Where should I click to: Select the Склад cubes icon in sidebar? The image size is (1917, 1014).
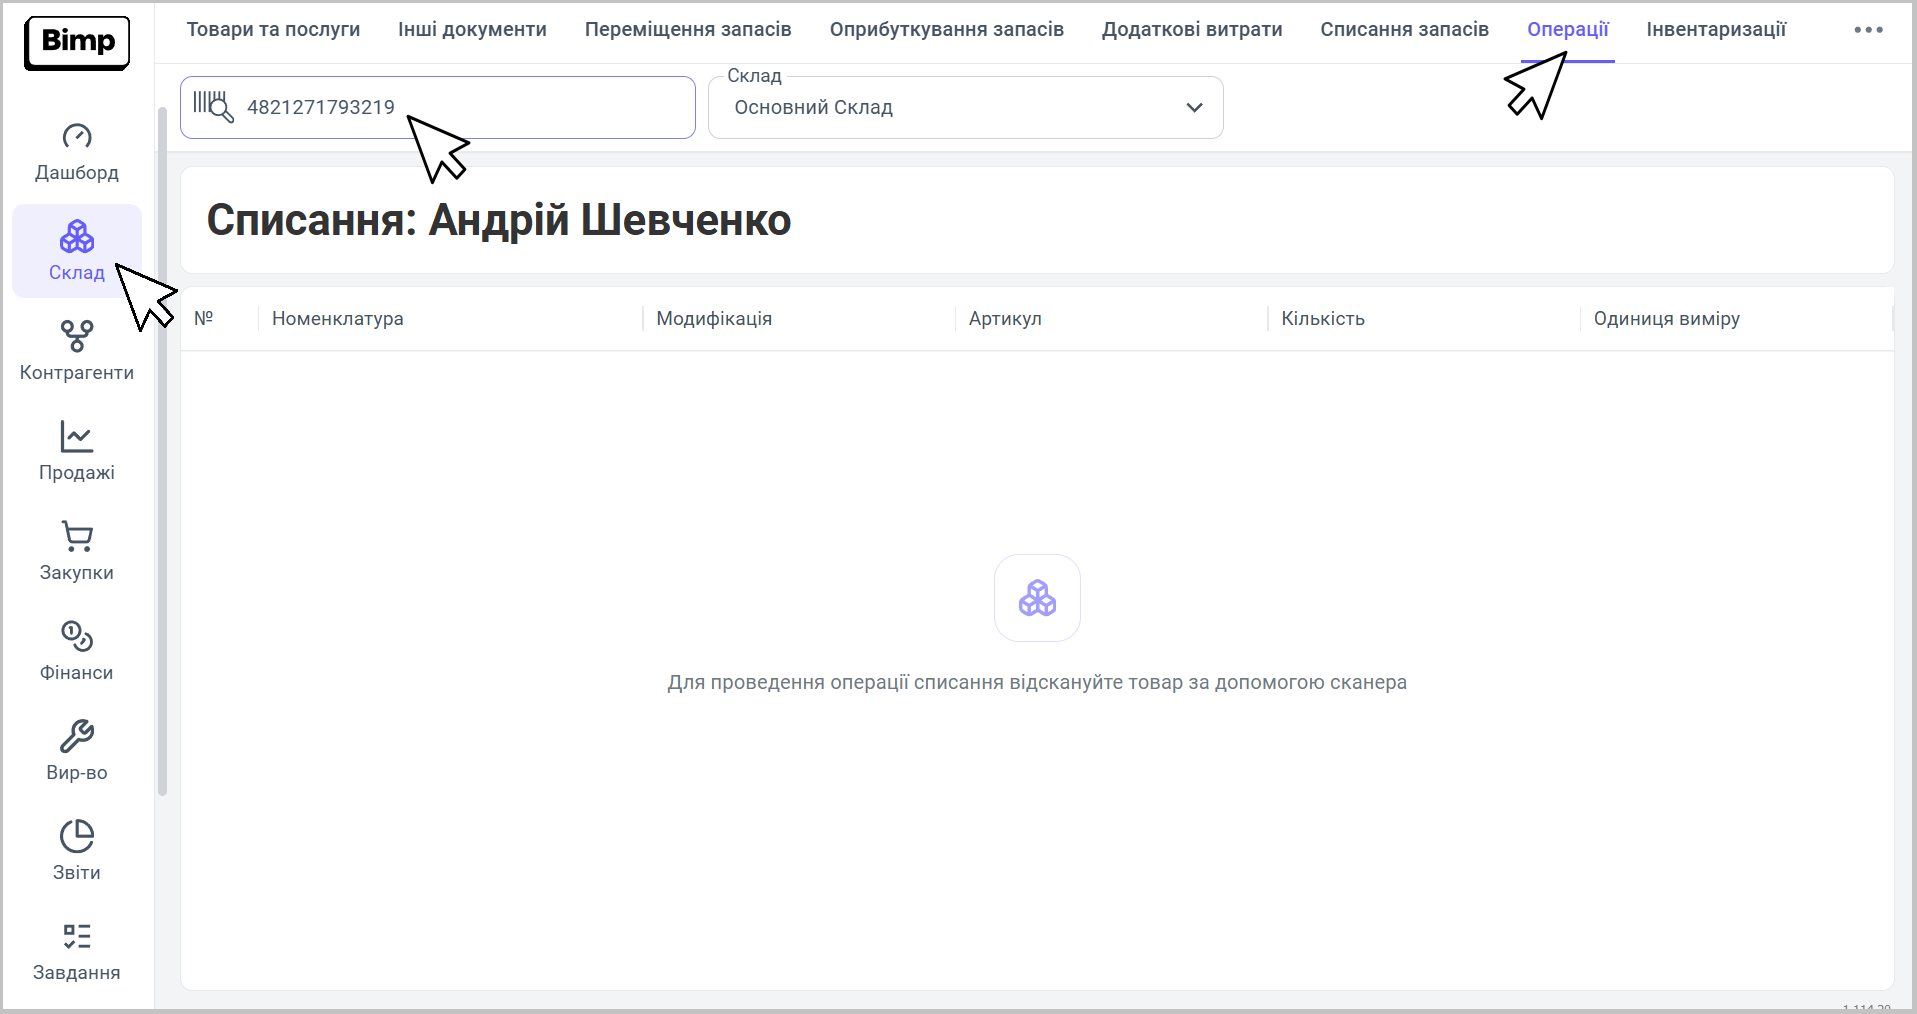tap(77, 238)
